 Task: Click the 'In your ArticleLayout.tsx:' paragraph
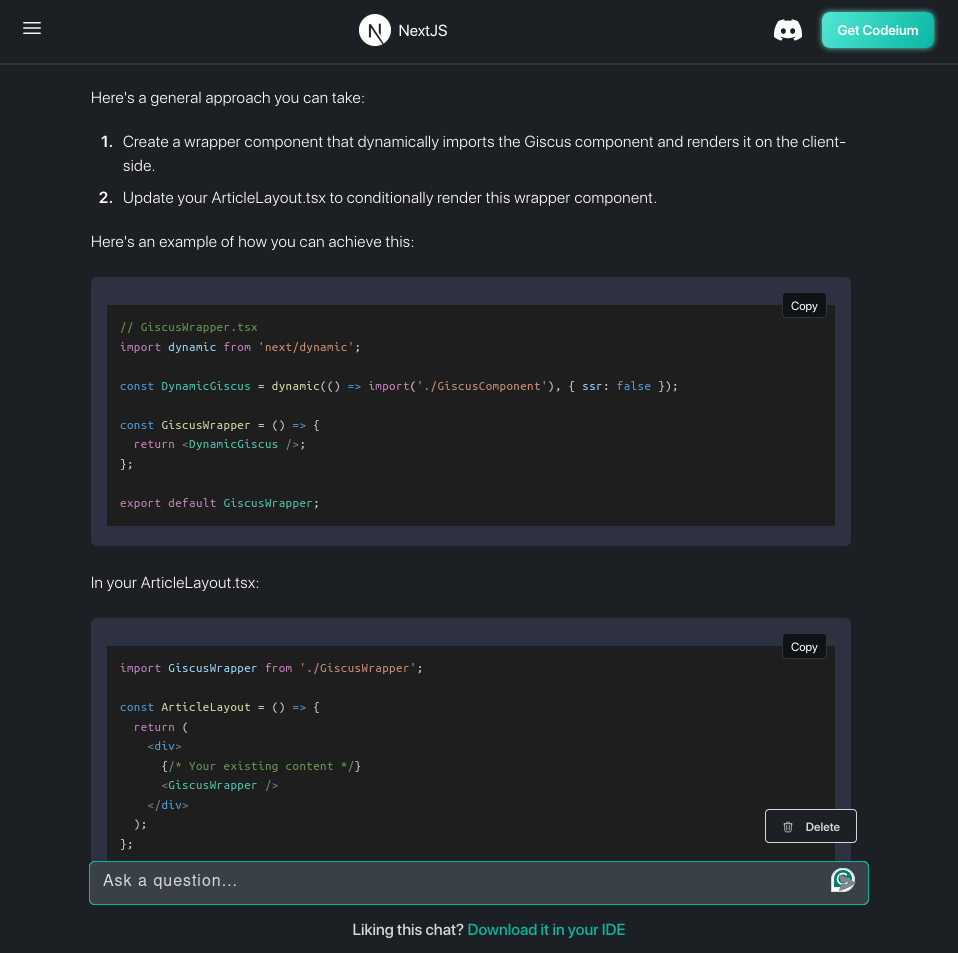pyautogui.click(x=175, y=583)
